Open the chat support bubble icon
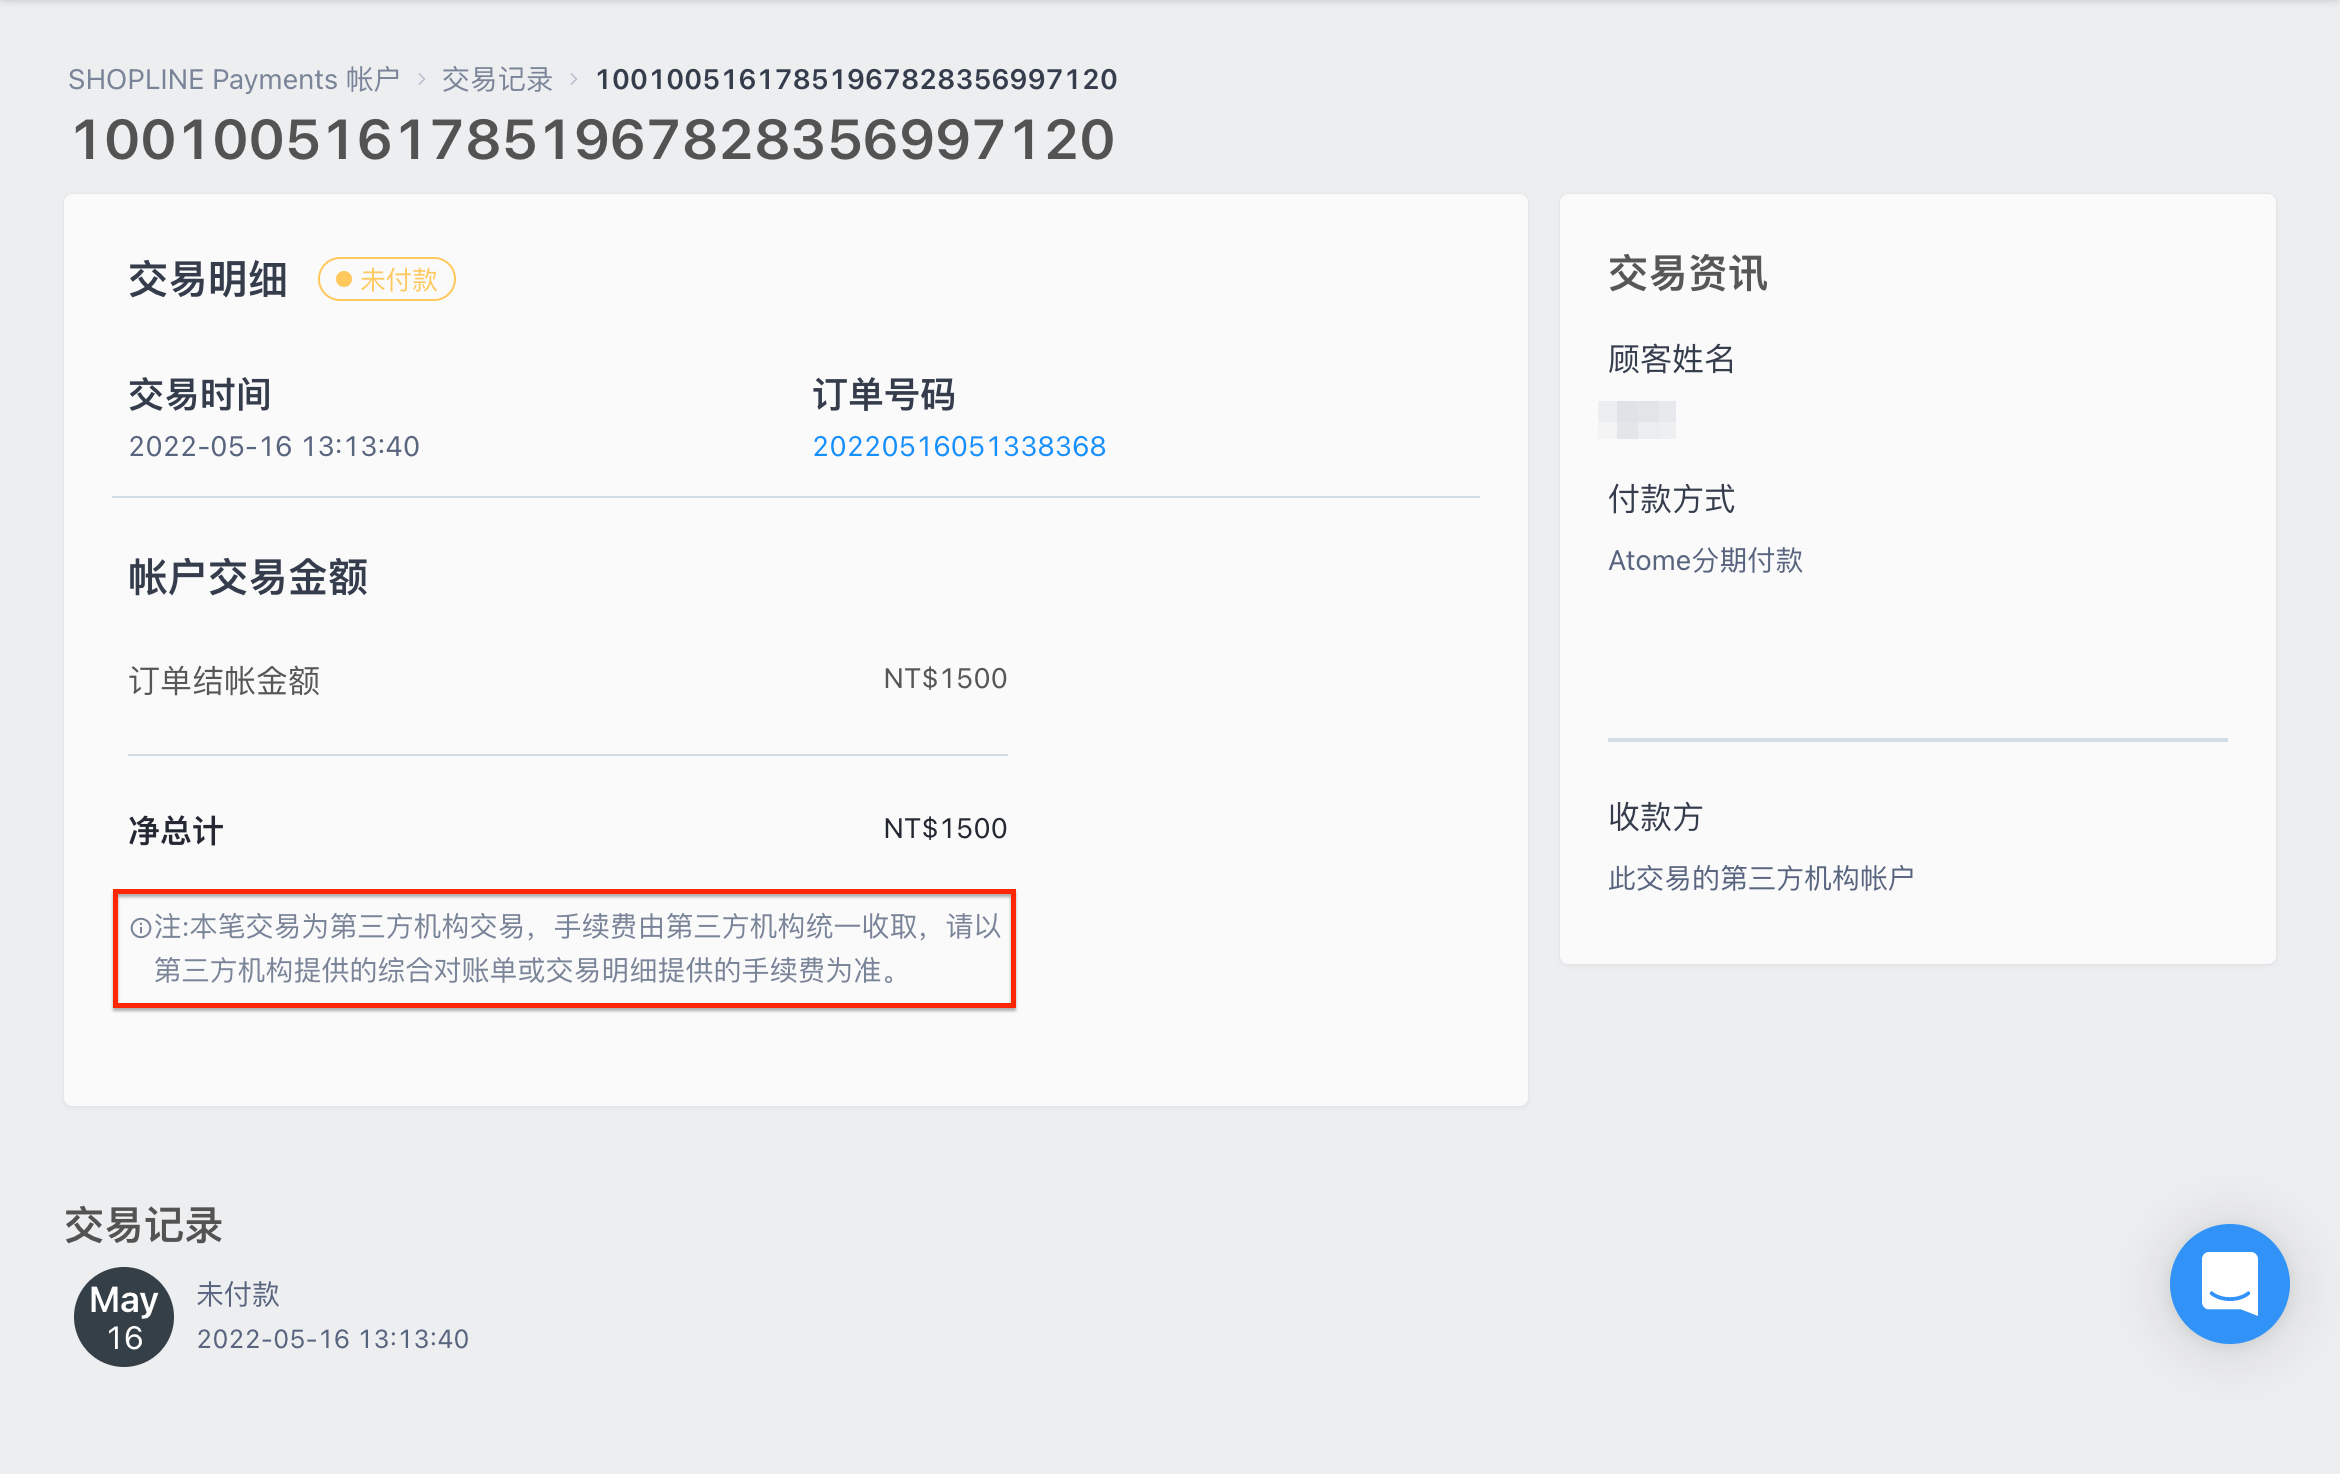Viewport: 2340px width, 1474px height. point(2229,1283)
